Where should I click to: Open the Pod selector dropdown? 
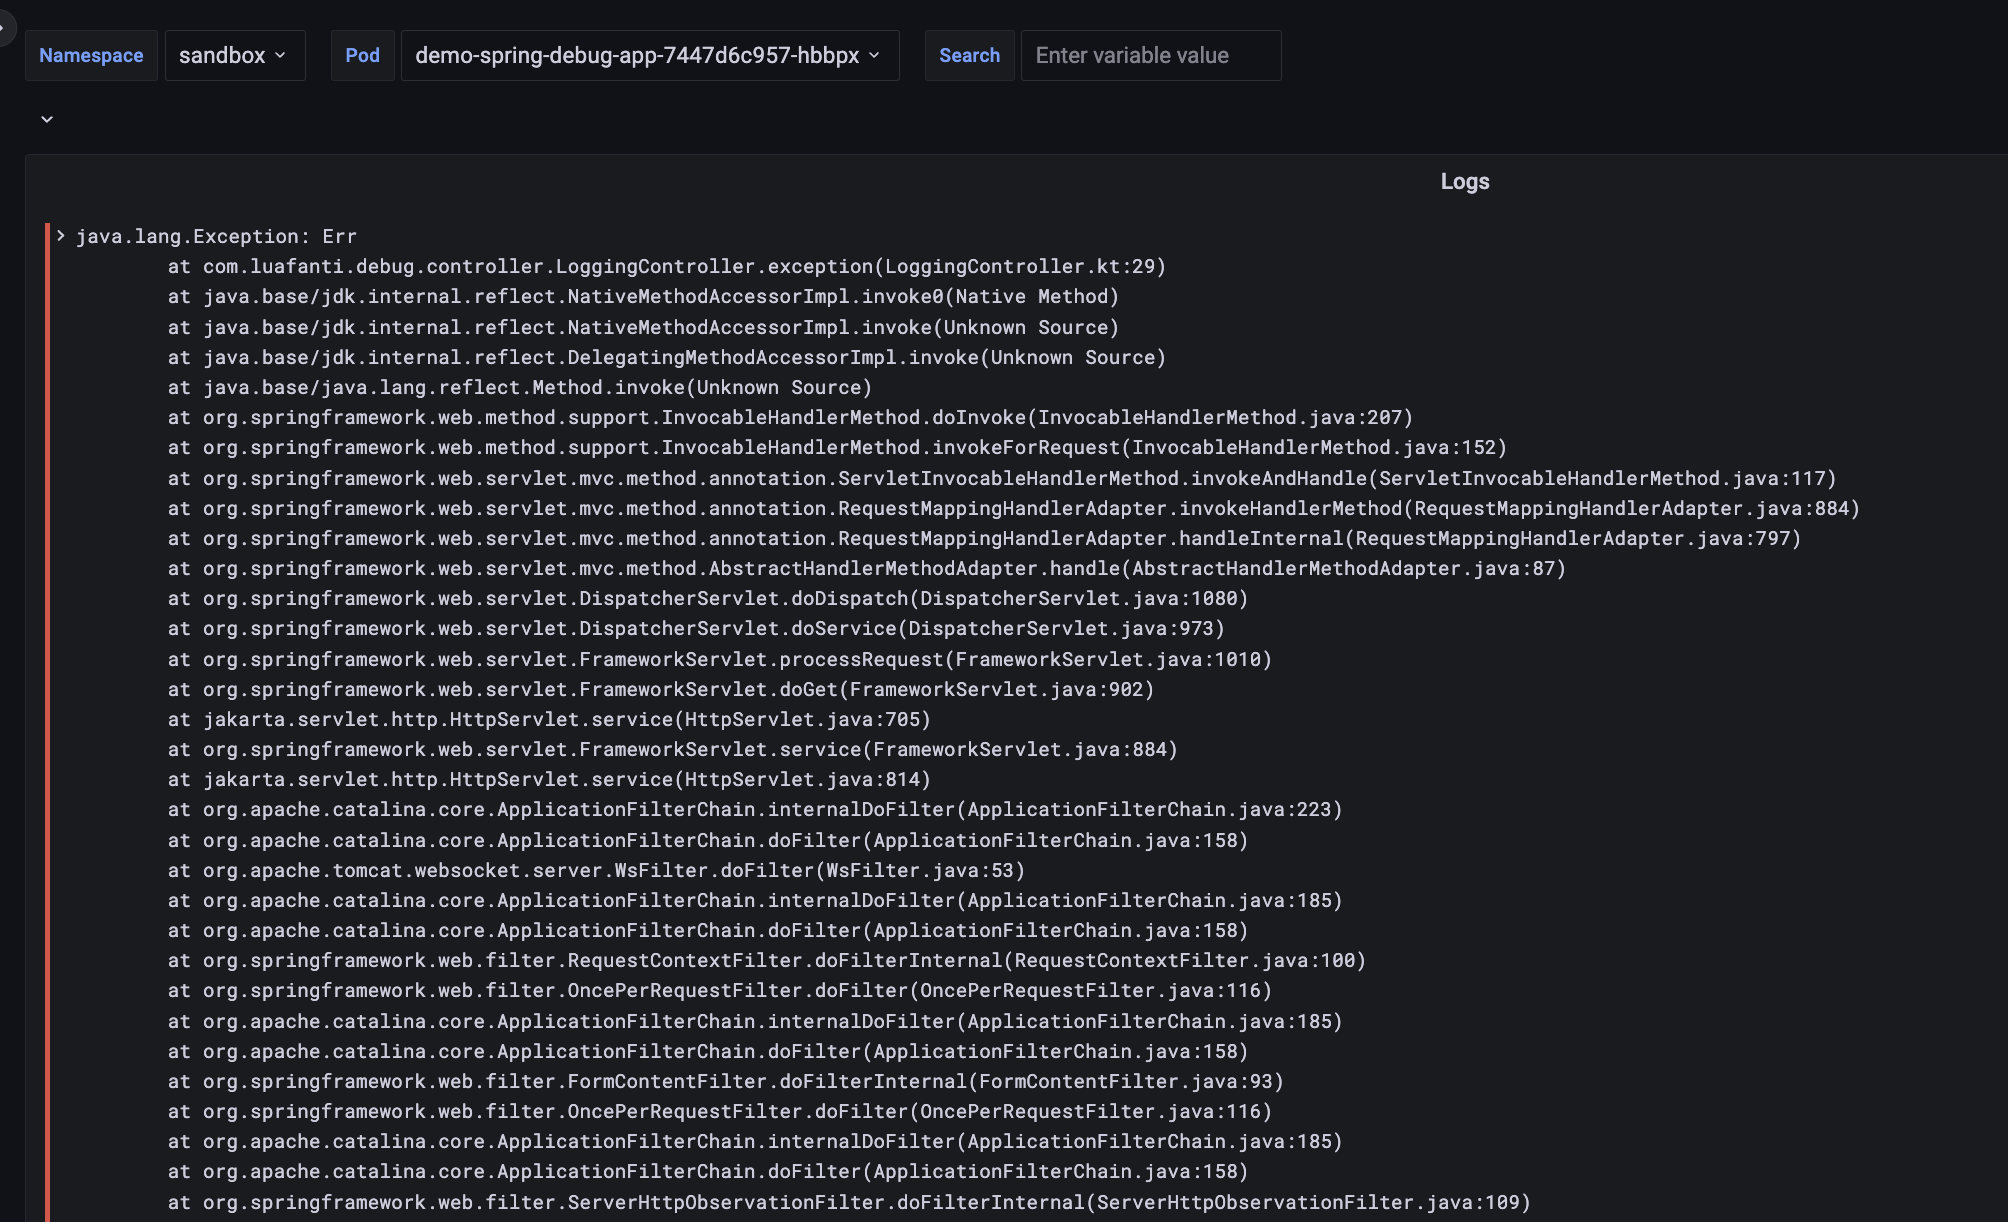pos(649,56)
